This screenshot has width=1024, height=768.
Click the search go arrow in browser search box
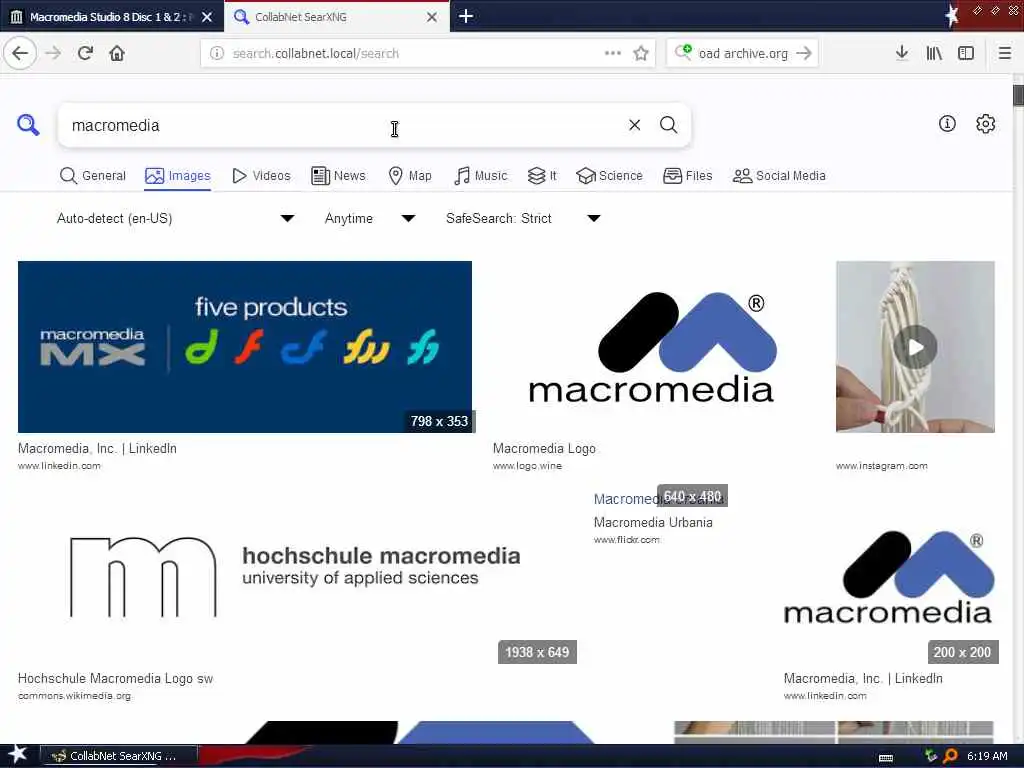[804, 53]
